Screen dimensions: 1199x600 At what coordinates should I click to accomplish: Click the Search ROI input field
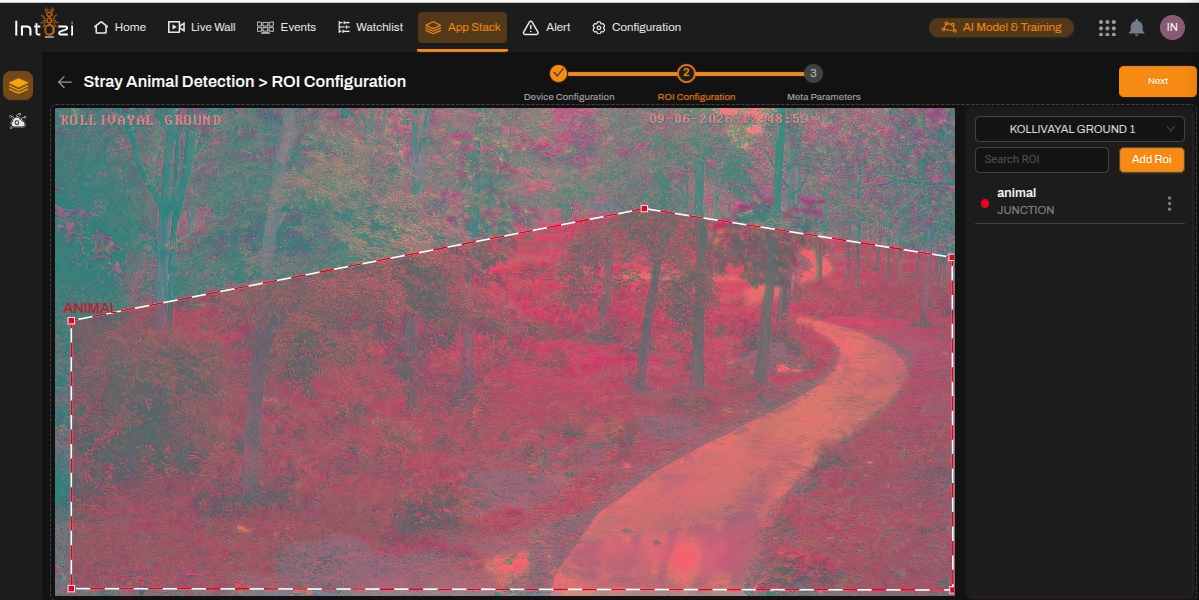pyautogui.click(x=1041, y=160)
